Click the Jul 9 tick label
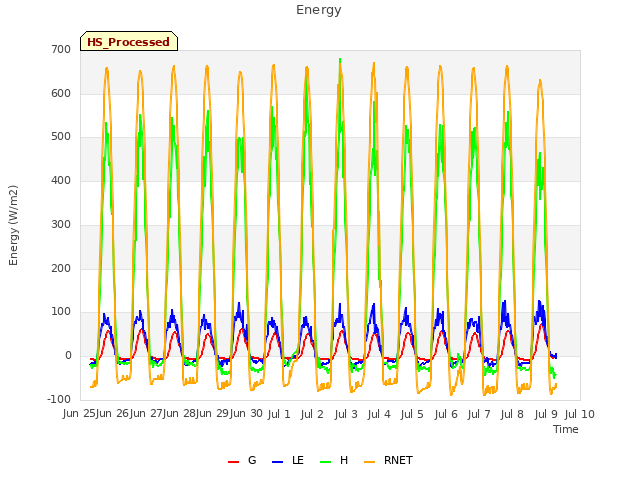The image size is (640, 480). 546,414
